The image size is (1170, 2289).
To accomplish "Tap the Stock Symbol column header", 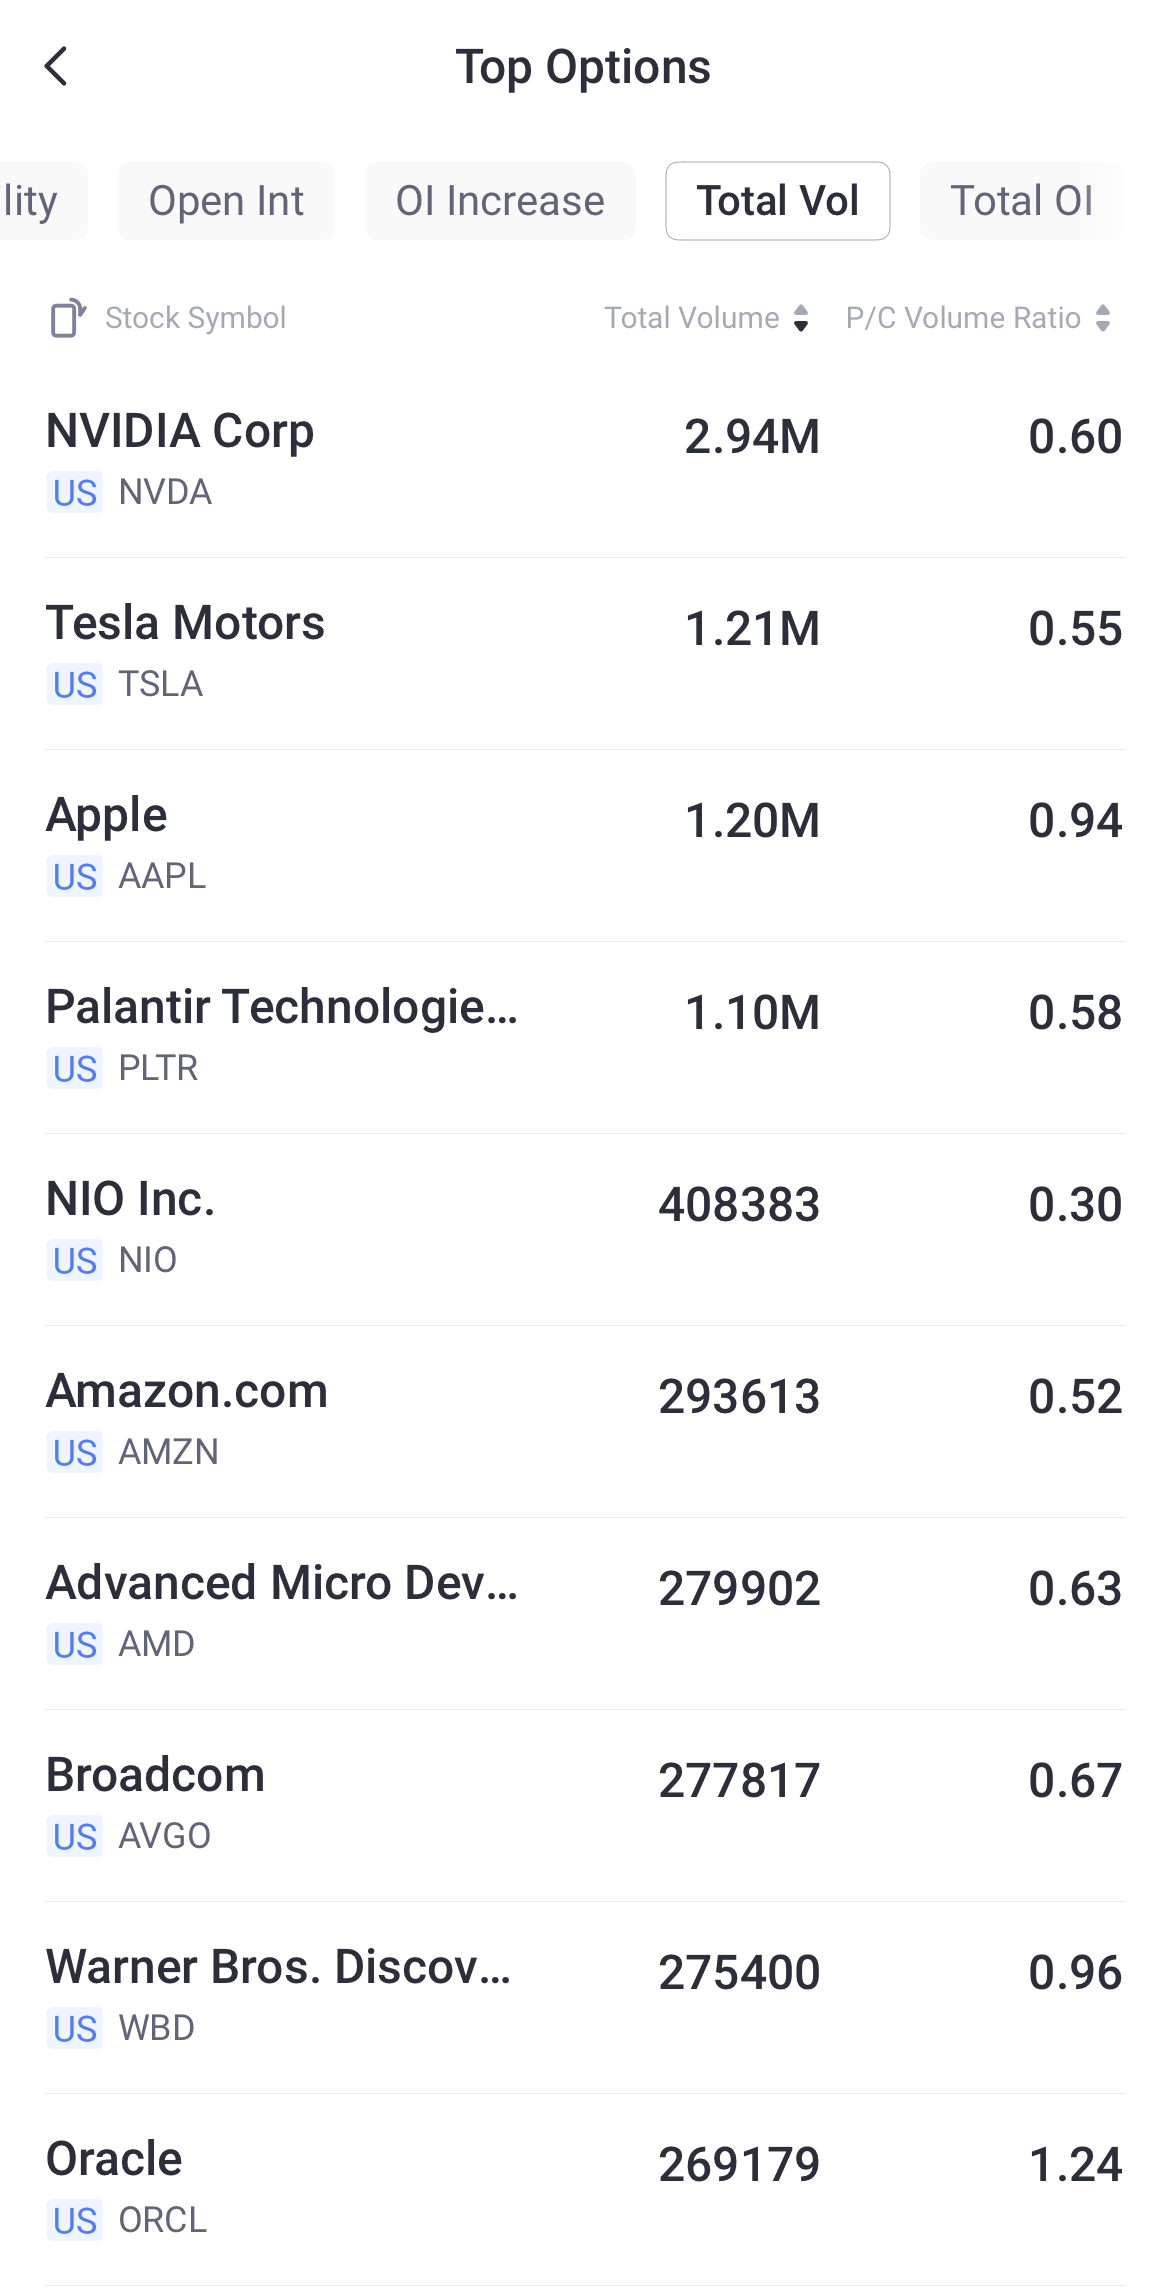I will (x=195, y=318).
